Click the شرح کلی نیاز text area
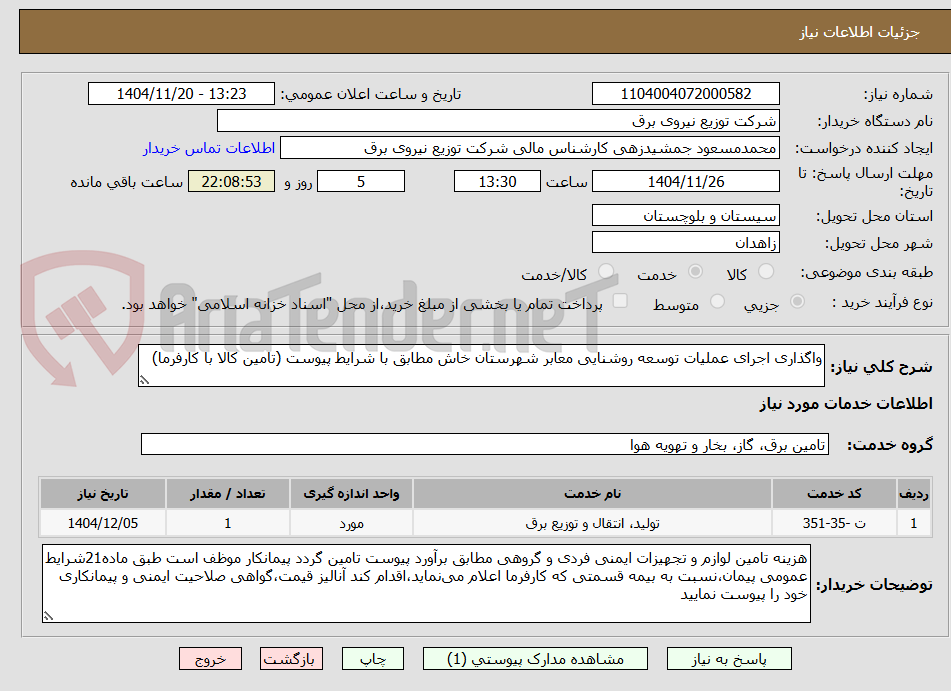 click(481, 366)
